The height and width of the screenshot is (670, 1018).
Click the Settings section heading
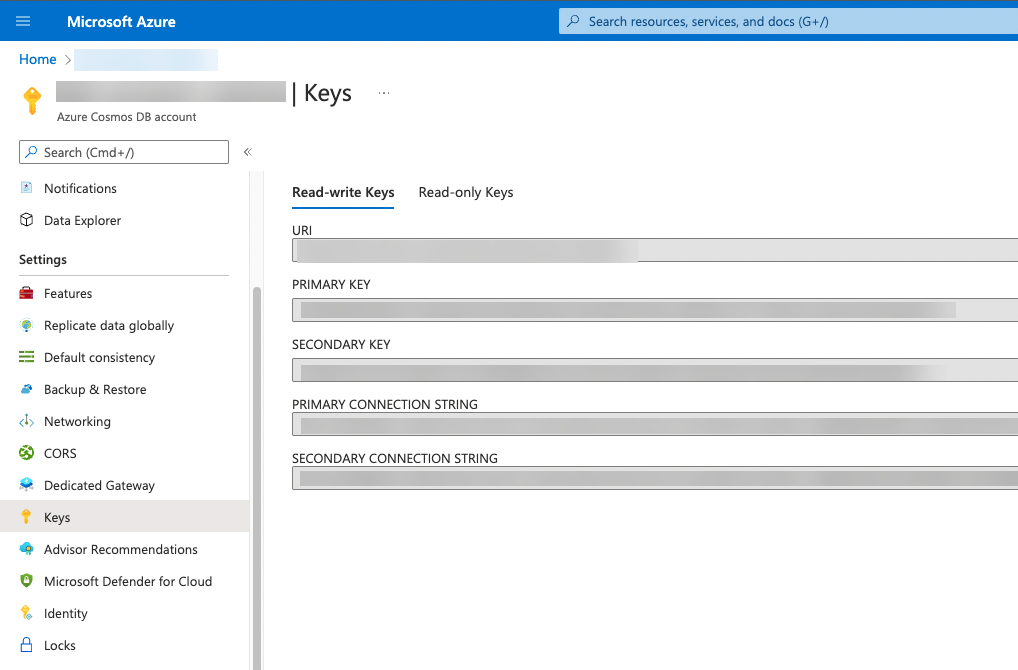tap(43, 260)
